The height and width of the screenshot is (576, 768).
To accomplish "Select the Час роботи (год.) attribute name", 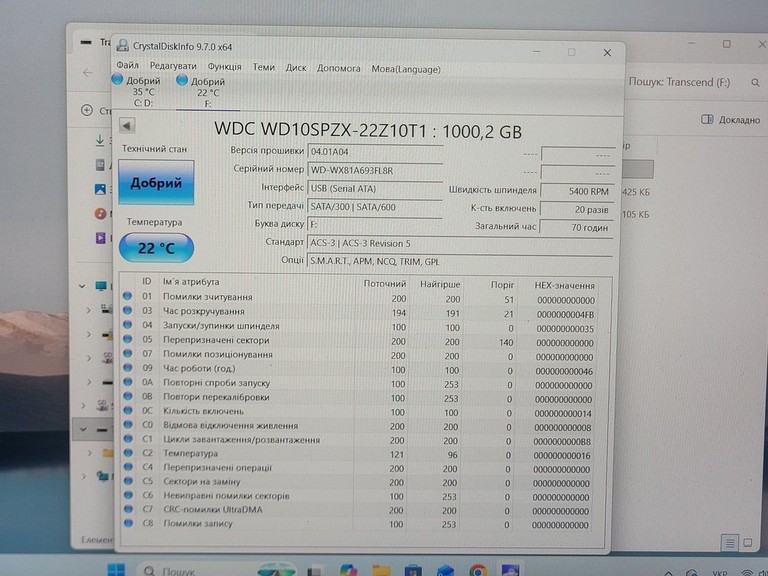I will coord(199,368).
